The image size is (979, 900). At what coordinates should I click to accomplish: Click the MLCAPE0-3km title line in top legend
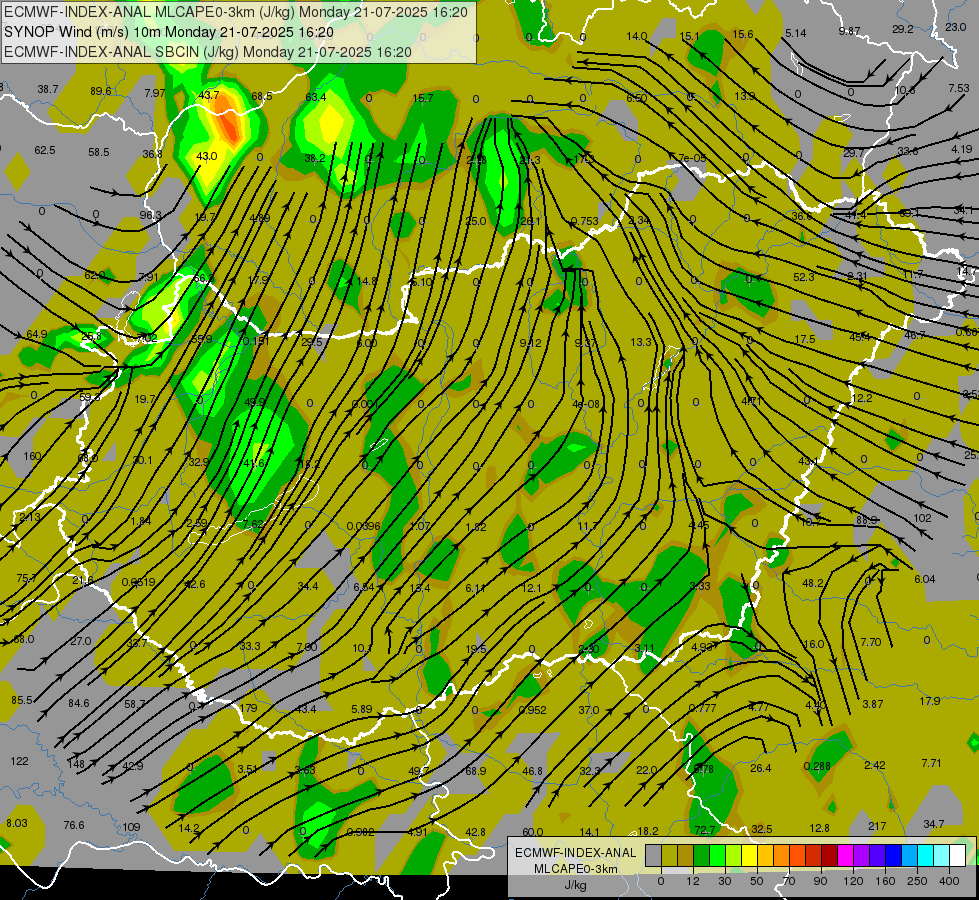(x=235, y=12)
